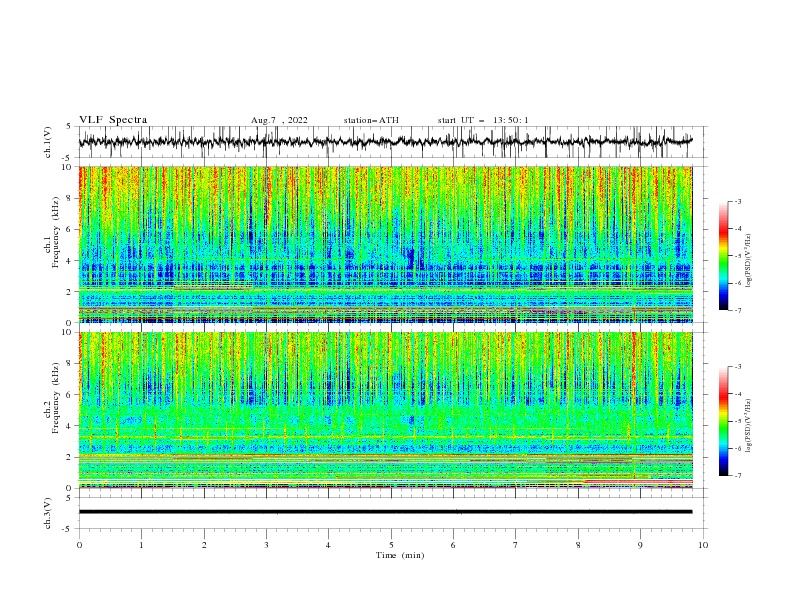Click the lower colorbar '-7' scale value

[x=737, y=476]
